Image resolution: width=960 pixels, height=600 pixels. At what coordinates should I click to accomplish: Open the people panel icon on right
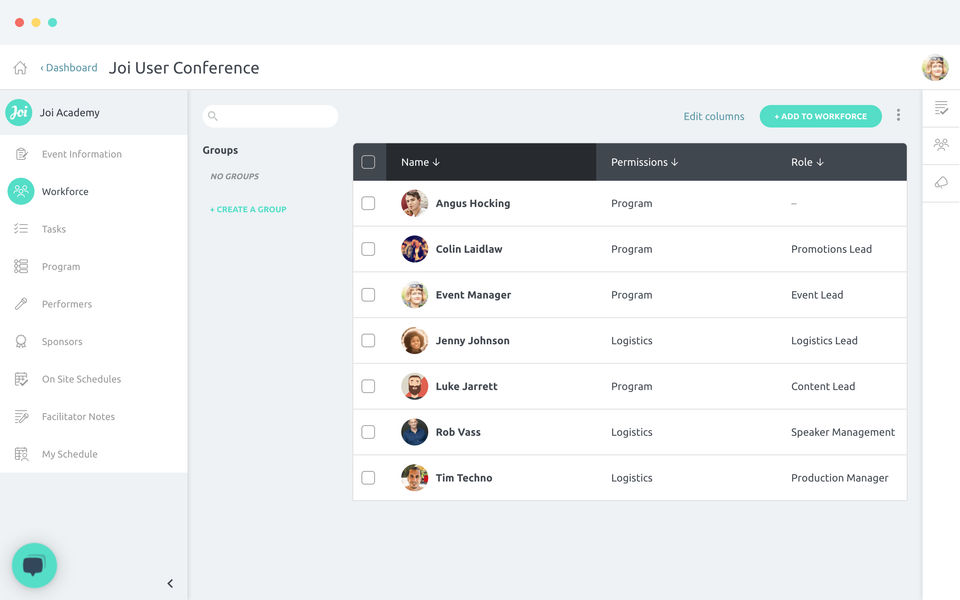click(x=941, y=145)
